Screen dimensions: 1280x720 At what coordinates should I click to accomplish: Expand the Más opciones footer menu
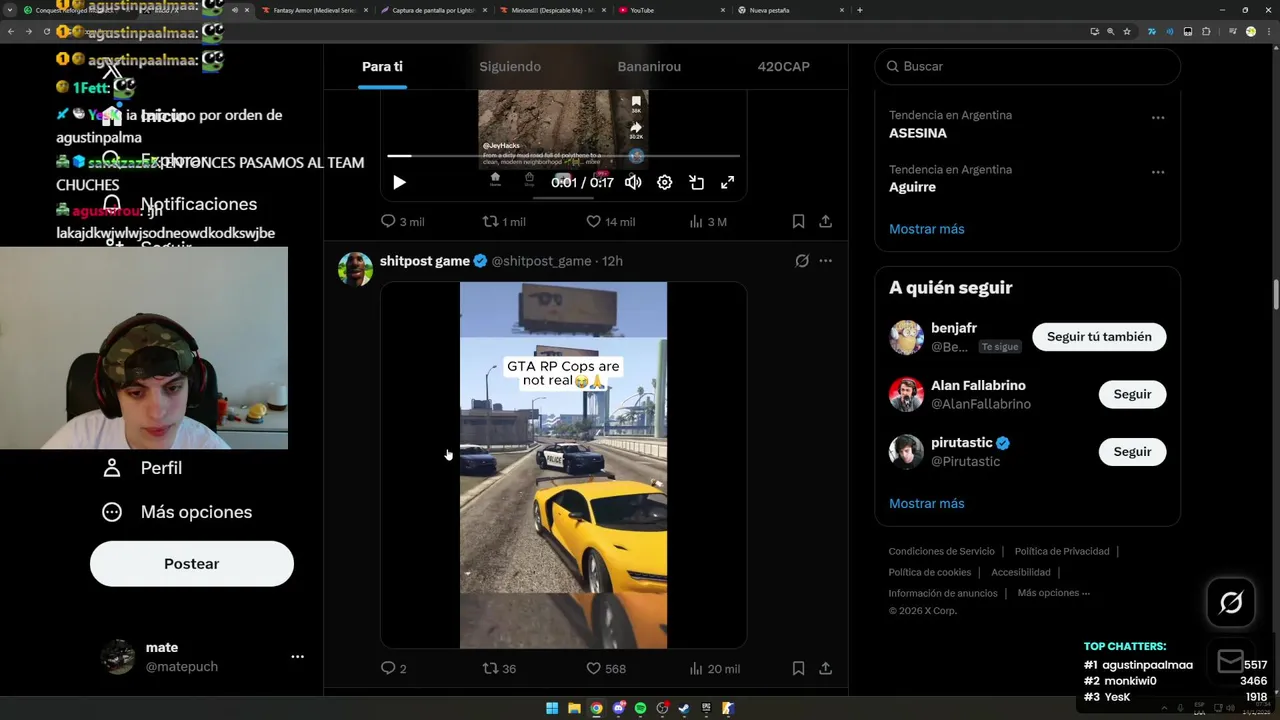click(x=1054, y=593)
